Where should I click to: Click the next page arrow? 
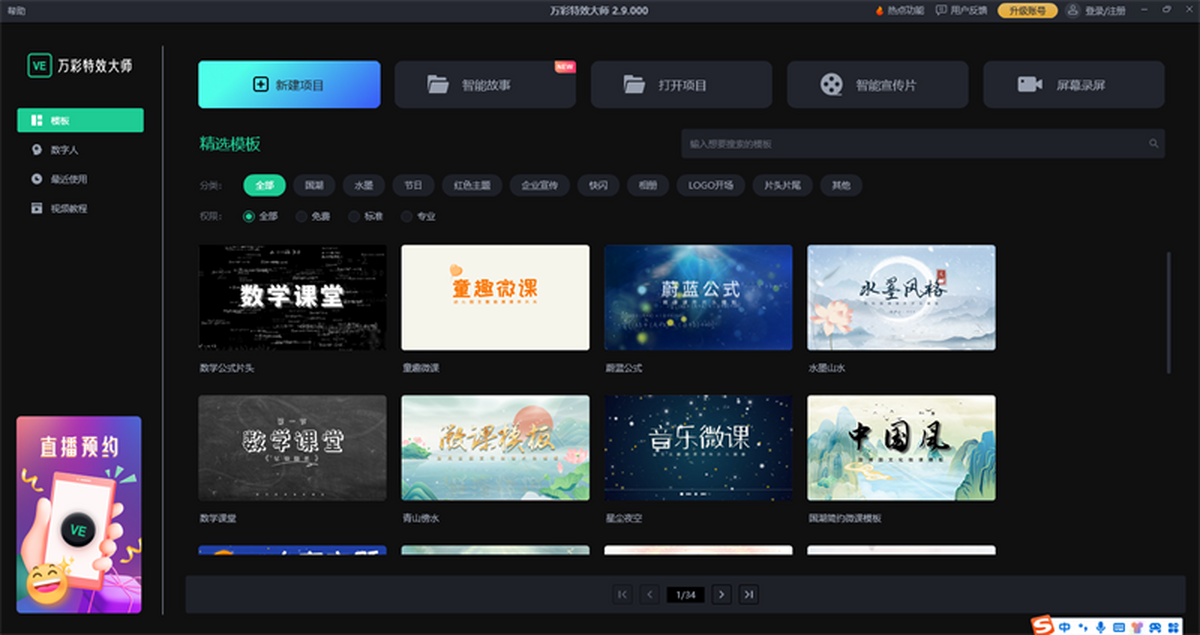point(722,593)
